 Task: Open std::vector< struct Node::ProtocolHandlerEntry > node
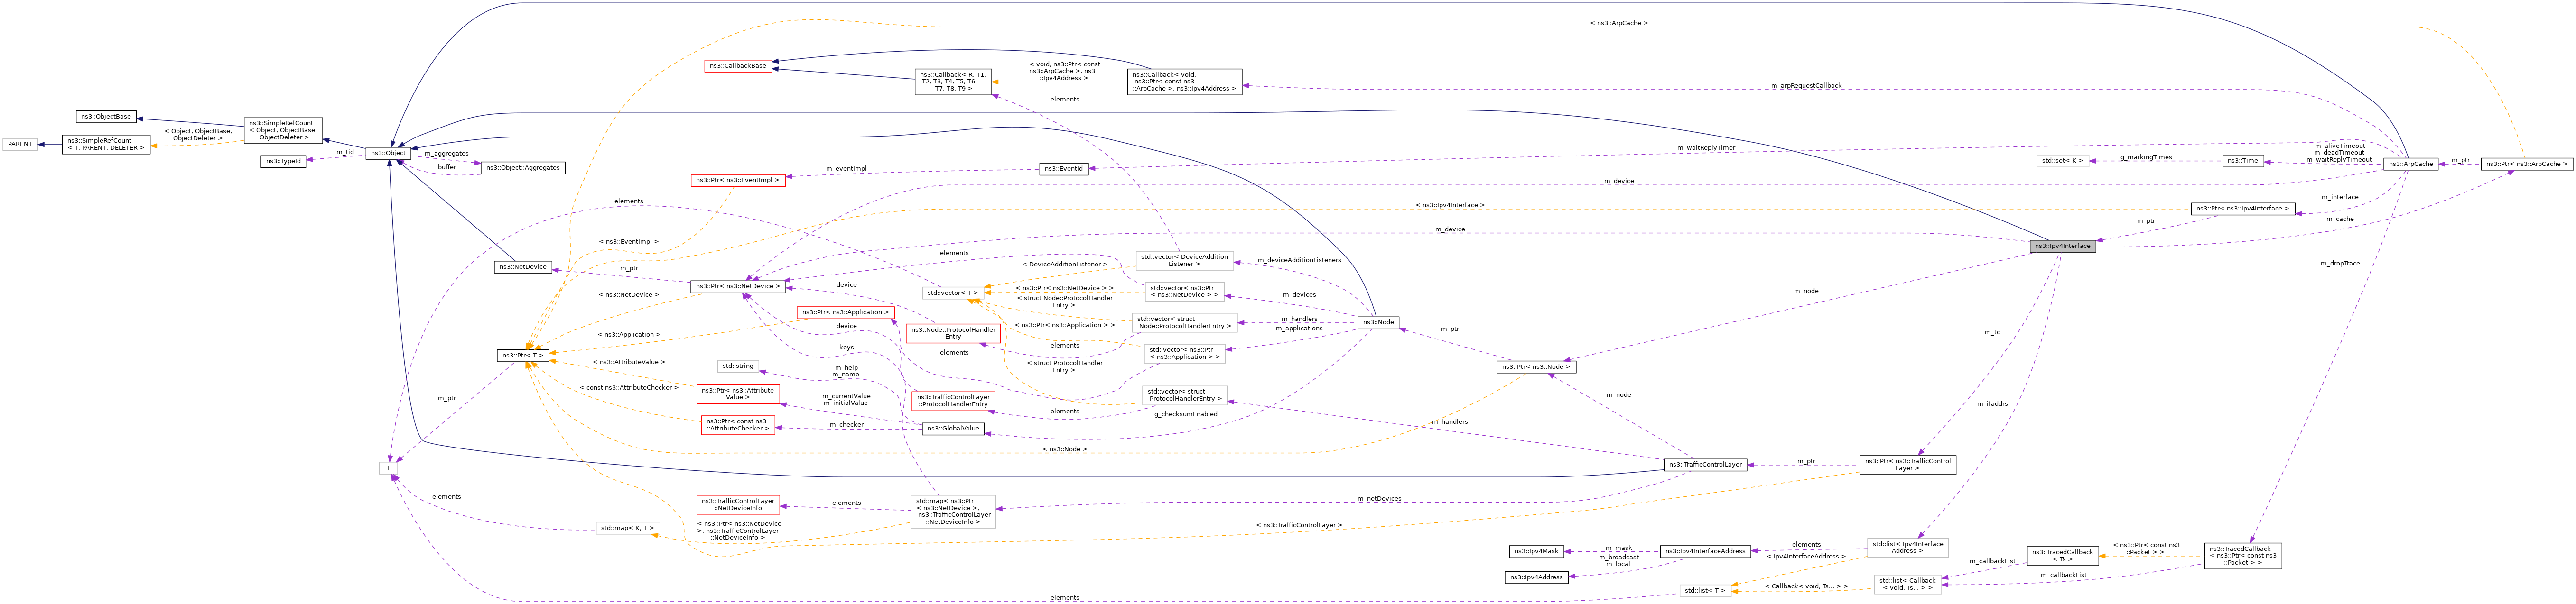(x=1184, y=323)
